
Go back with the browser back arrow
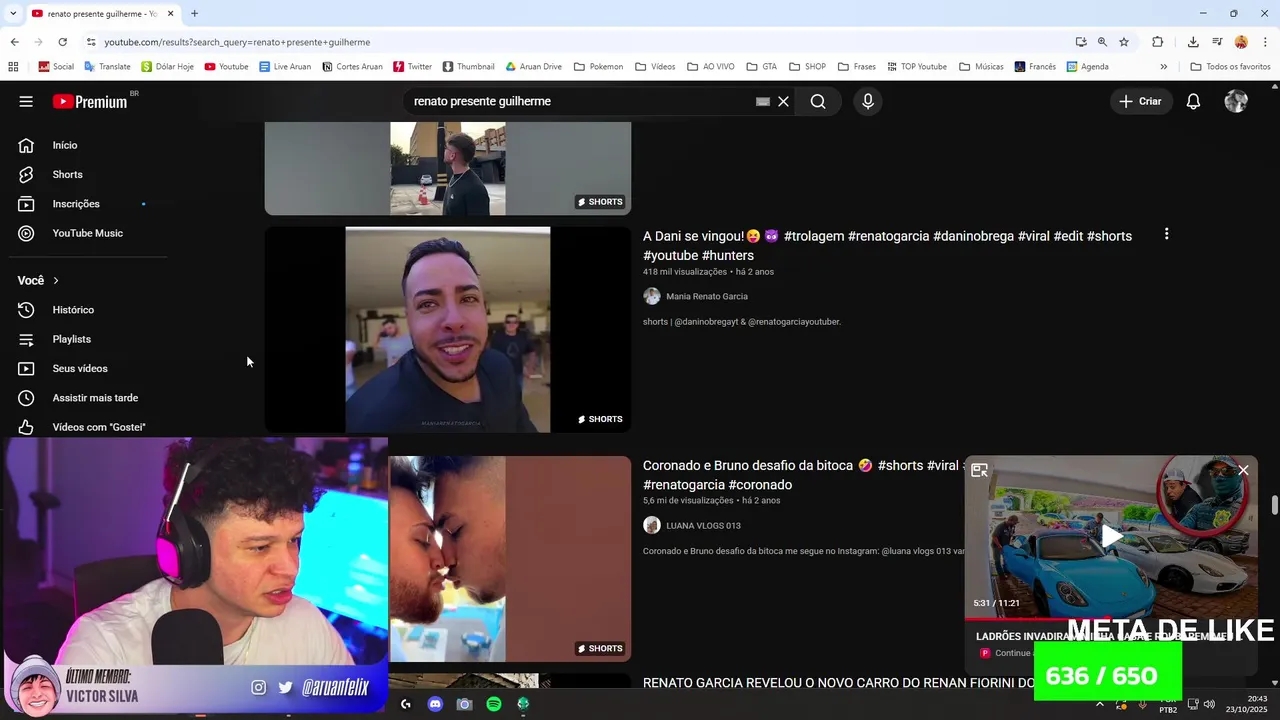[14, 42]
